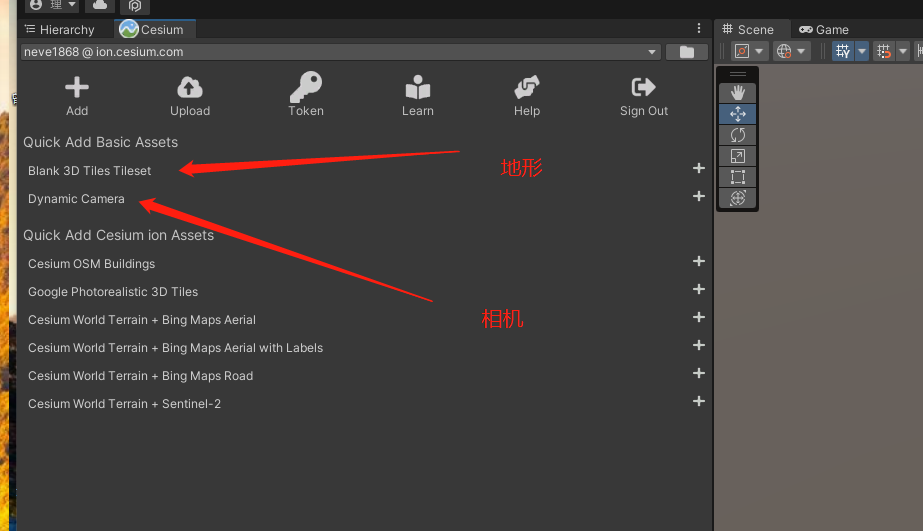Switch to the Game tab
Image resolution: width=923 pixels, height=531 pixels.
[824, 29]
